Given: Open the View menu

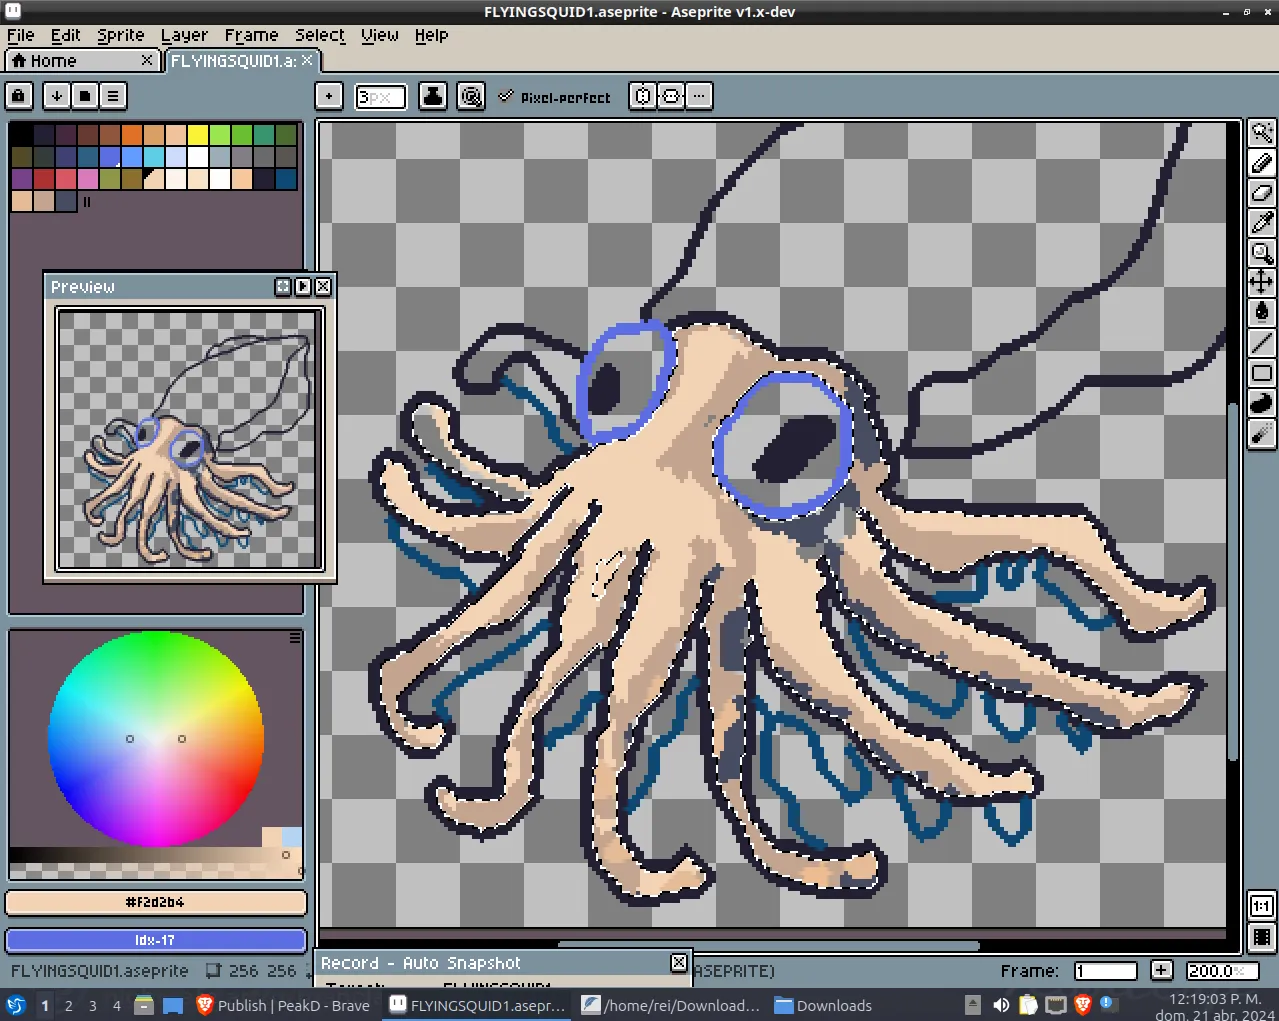Looking at the screenshot, I should pos(380,35).
